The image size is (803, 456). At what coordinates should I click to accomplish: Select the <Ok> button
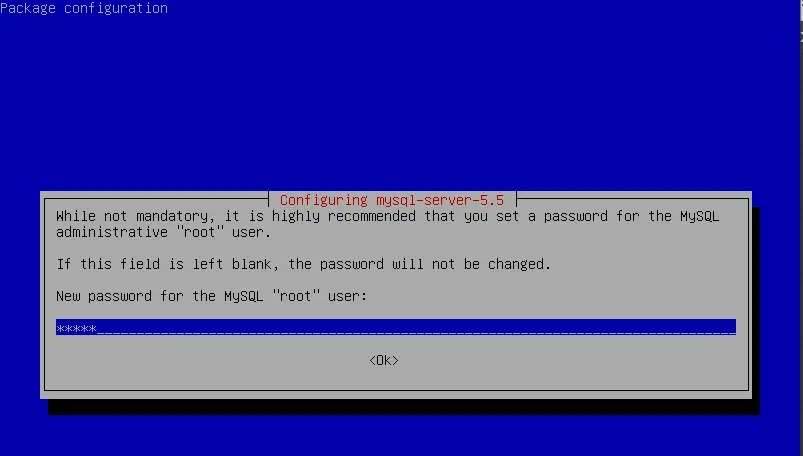pyautogui.click(x=384, y=360)
